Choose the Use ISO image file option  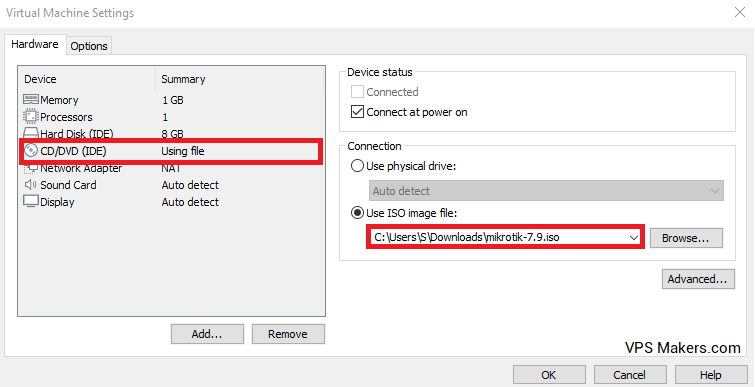tap(357, 213)
